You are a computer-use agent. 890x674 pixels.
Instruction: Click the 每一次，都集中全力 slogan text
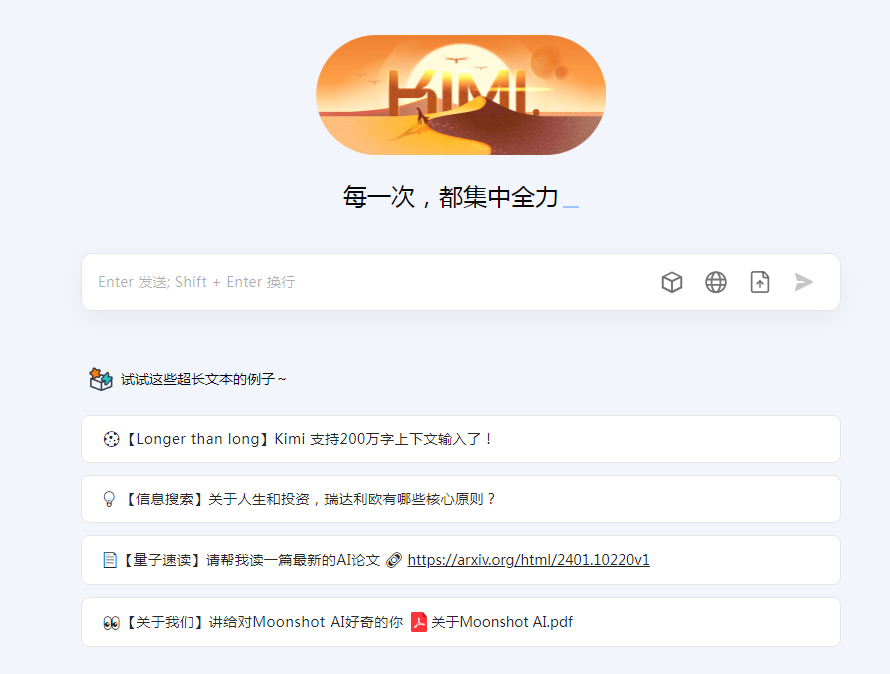pyautogui.click(x=450, y=197)
